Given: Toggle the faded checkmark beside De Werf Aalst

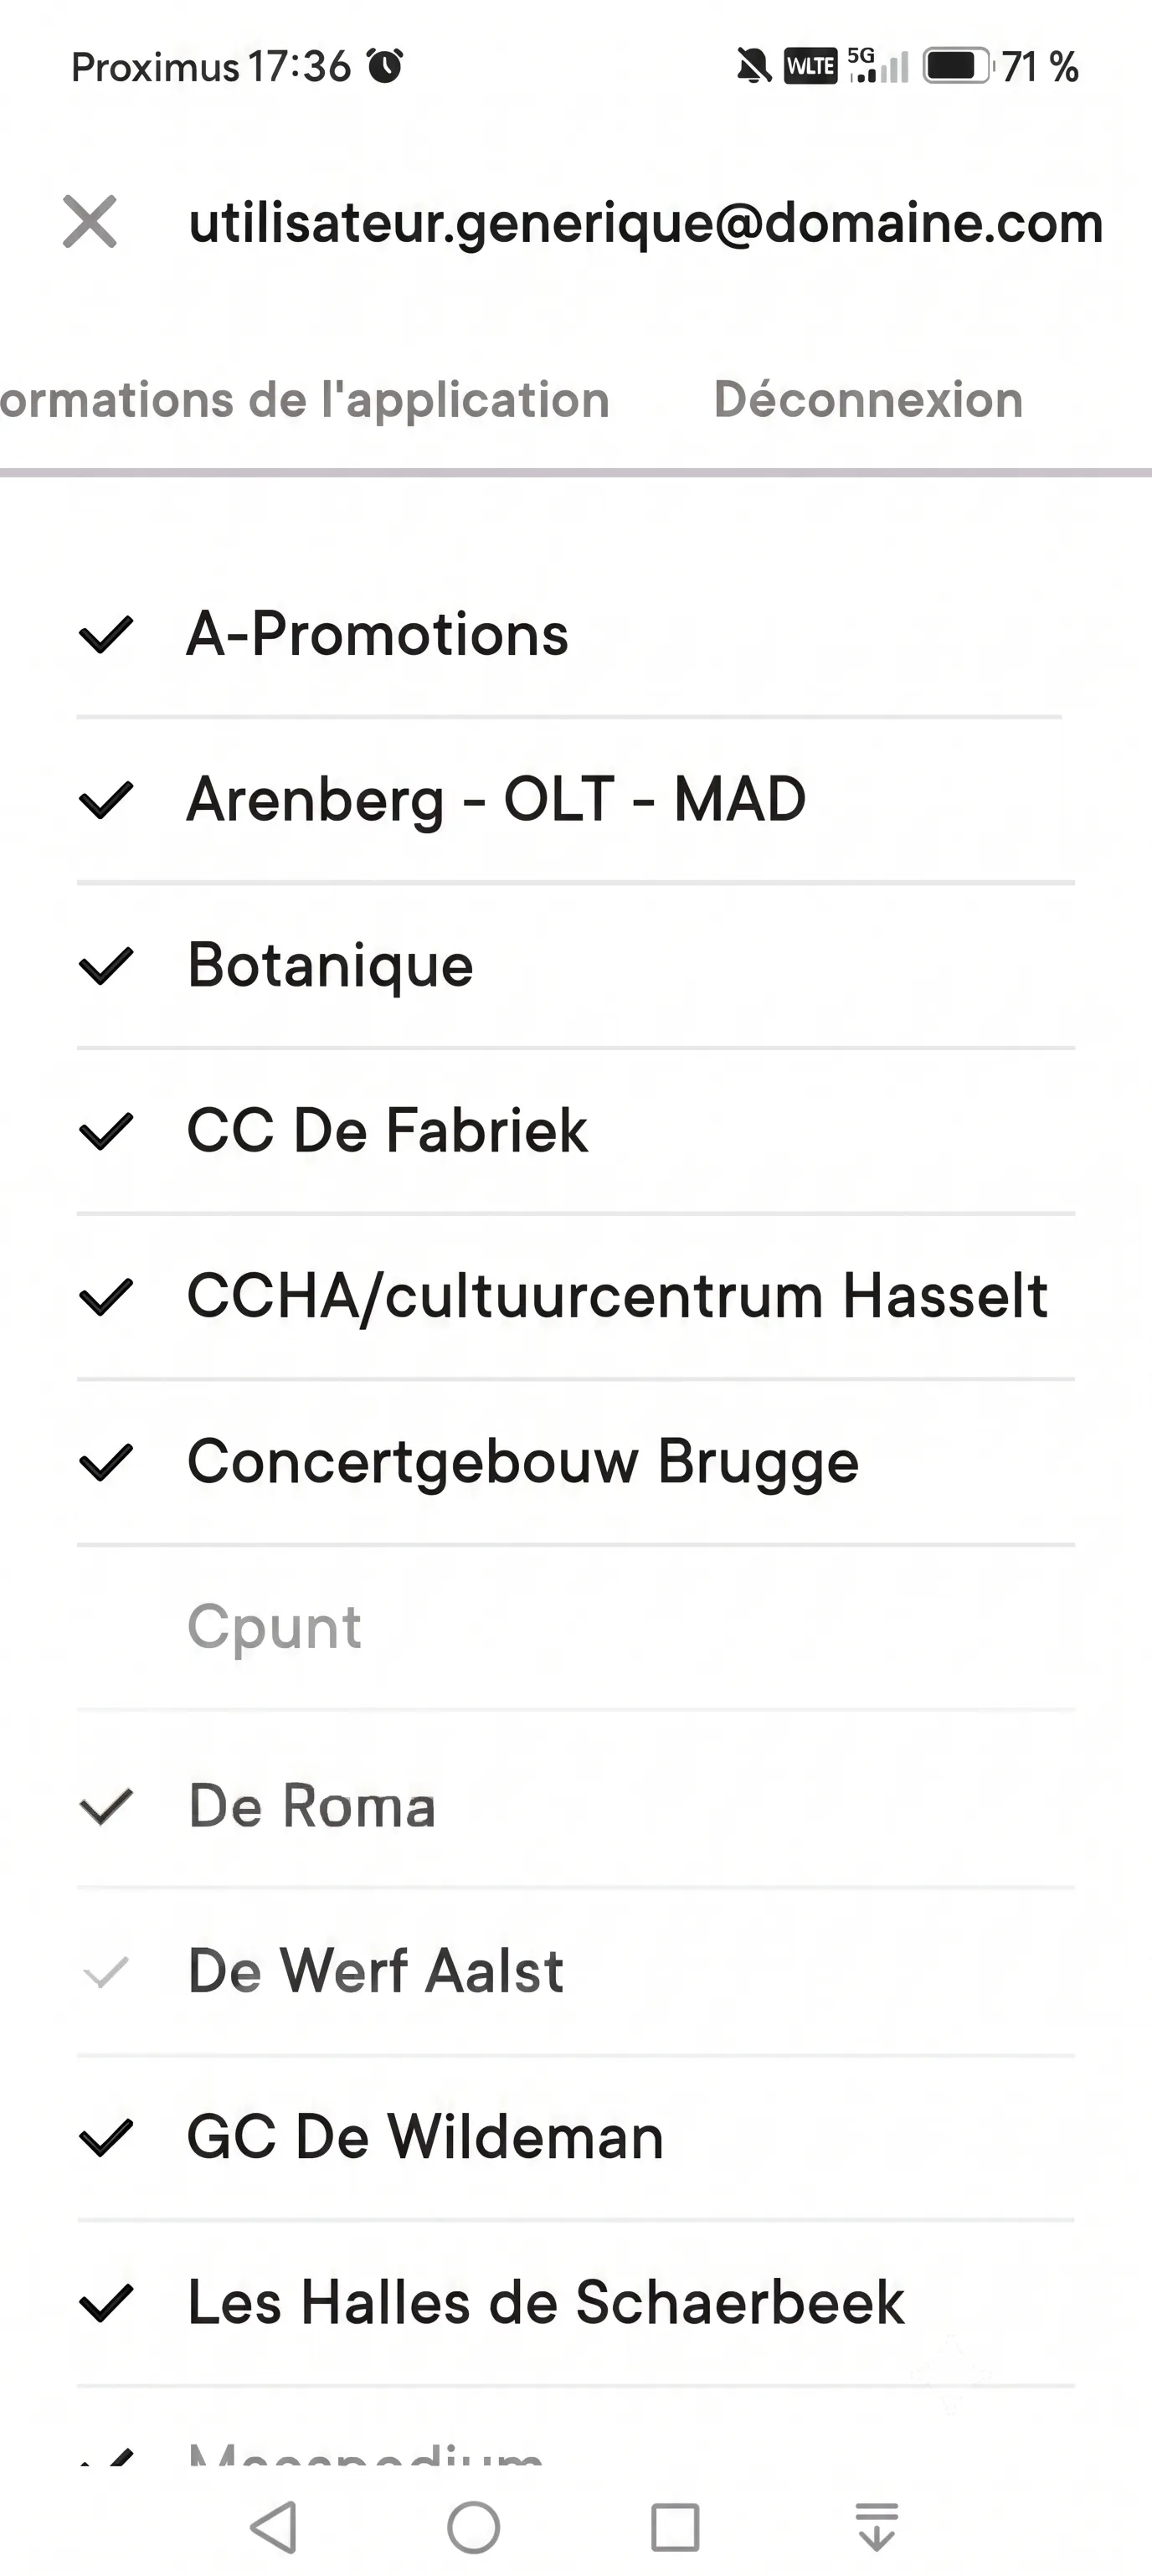Looking at the screenshot, I should click(106, 1972).
